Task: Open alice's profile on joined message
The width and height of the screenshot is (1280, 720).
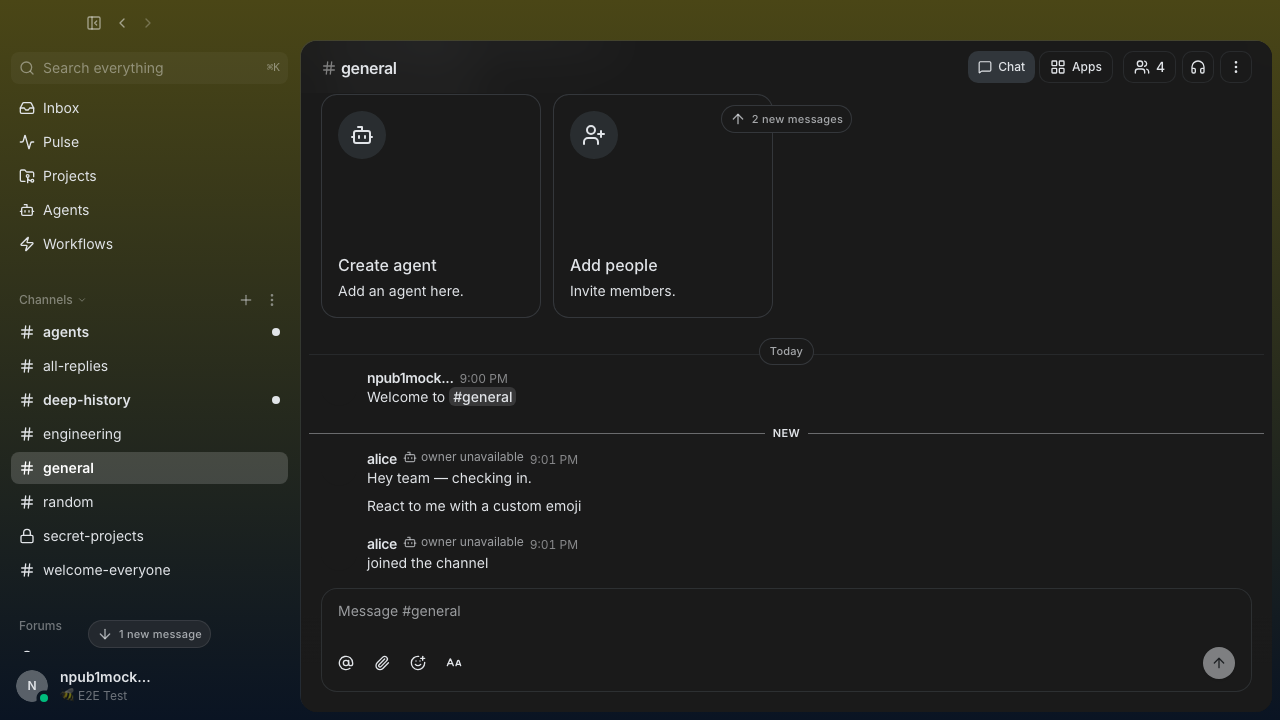Action: 382,544
